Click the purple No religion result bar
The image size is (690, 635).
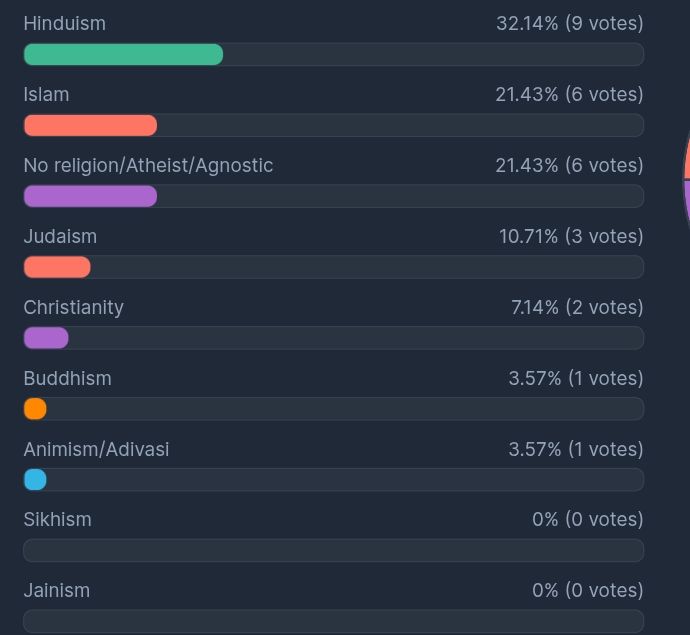point(90,197)
